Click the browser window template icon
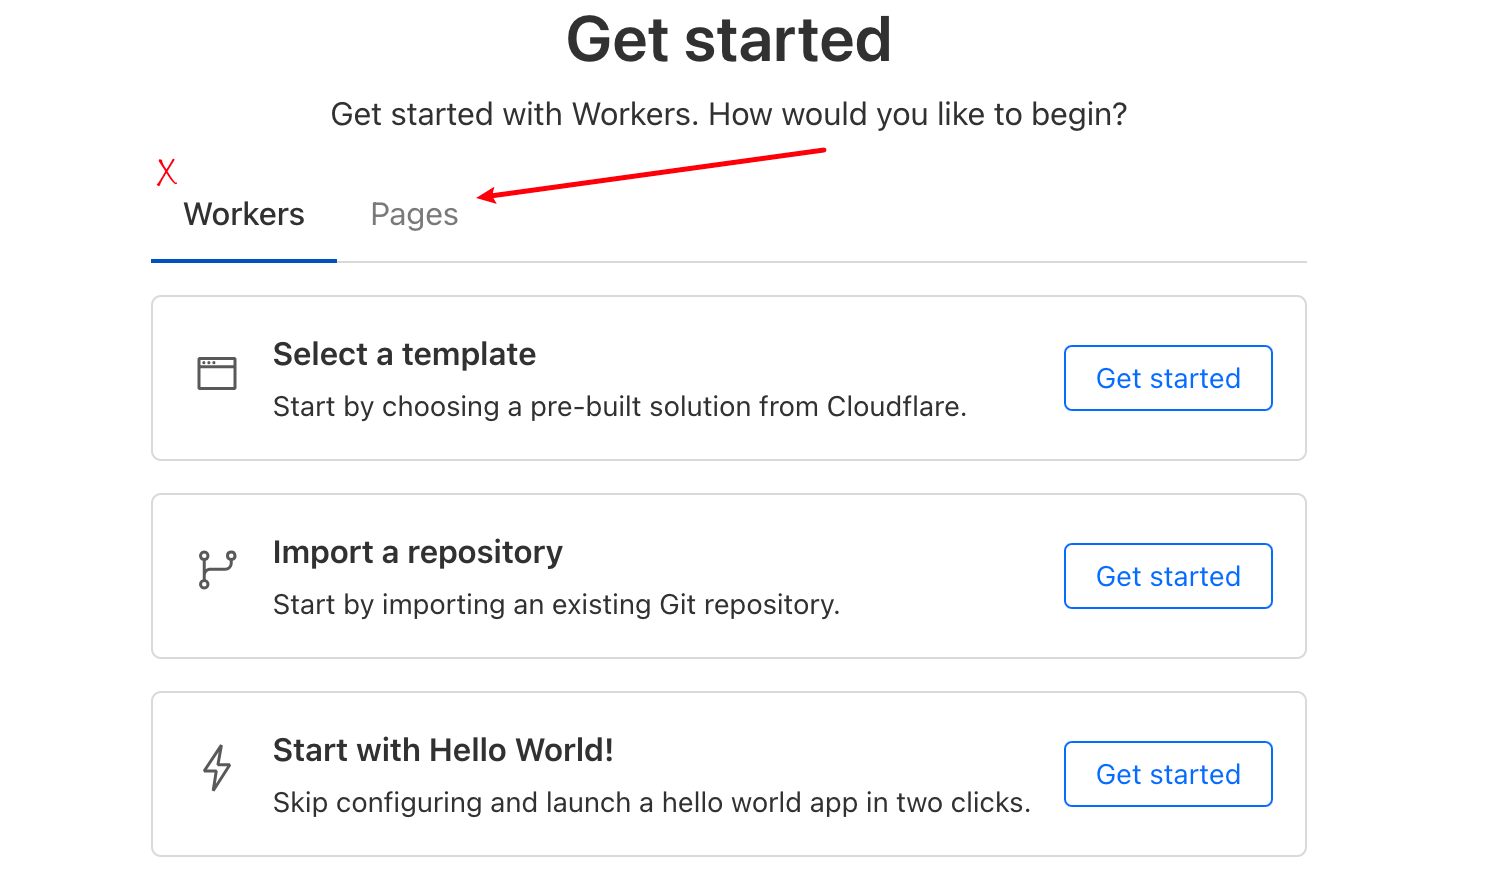1492x892 pixels. pyautogui.click(x=217, y=374)
